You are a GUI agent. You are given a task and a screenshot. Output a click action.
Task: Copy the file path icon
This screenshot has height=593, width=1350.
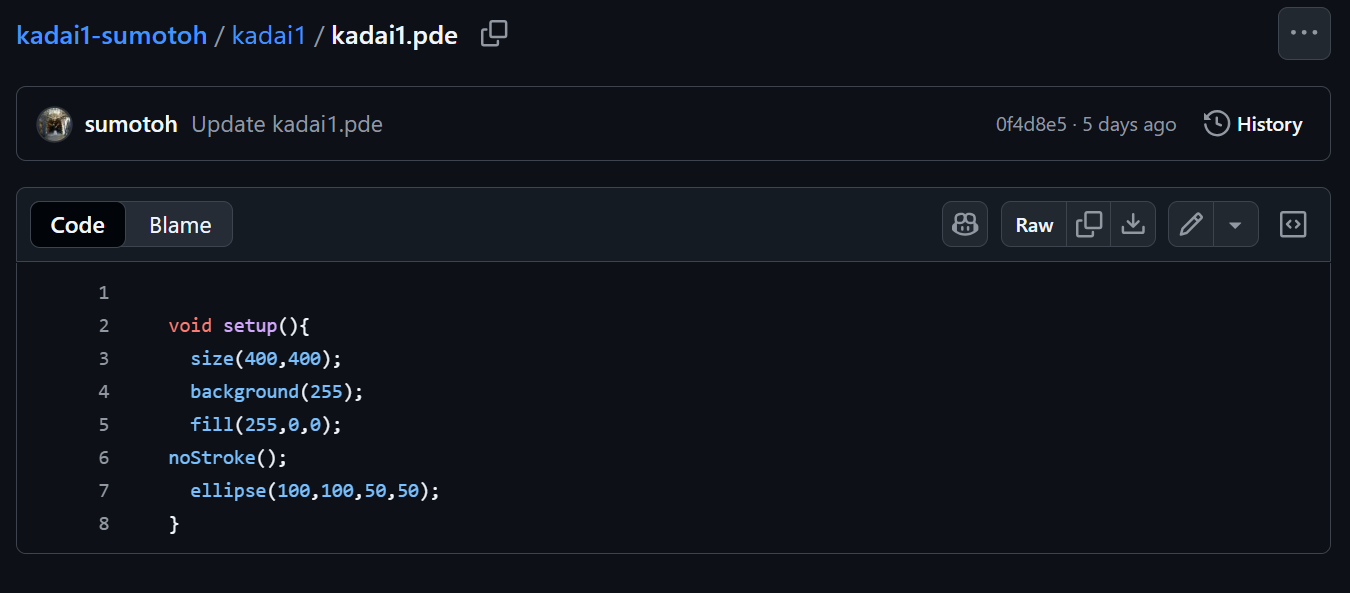coord(494,34)
